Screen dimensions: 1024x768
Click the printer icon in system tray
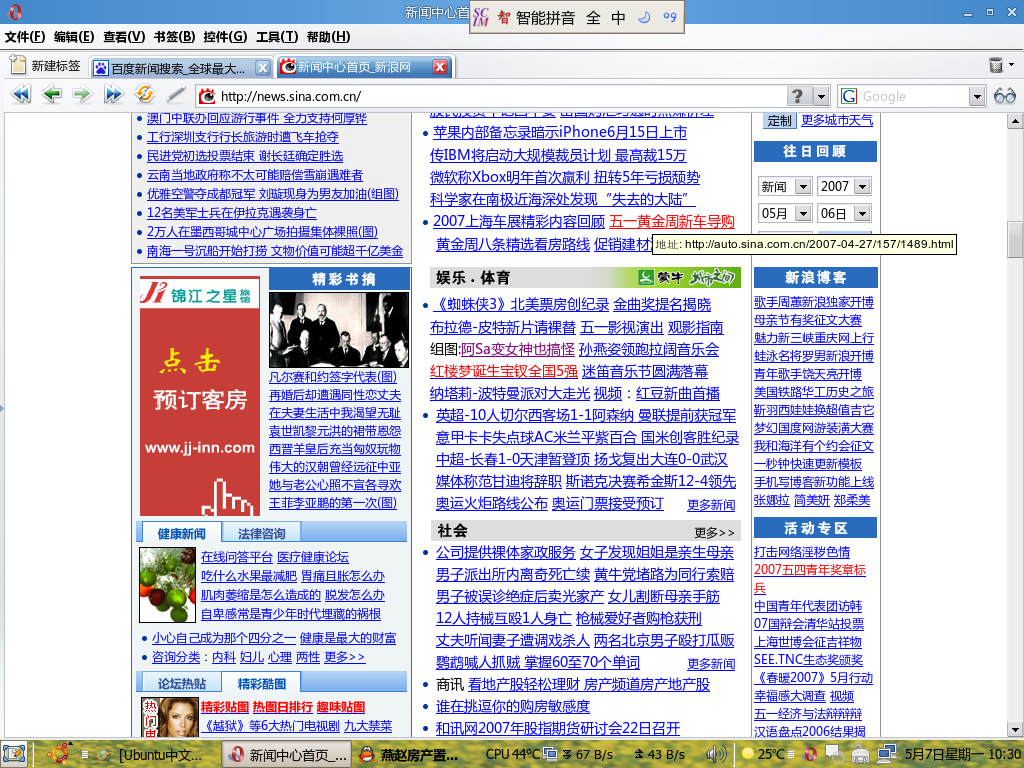point(861,755)
